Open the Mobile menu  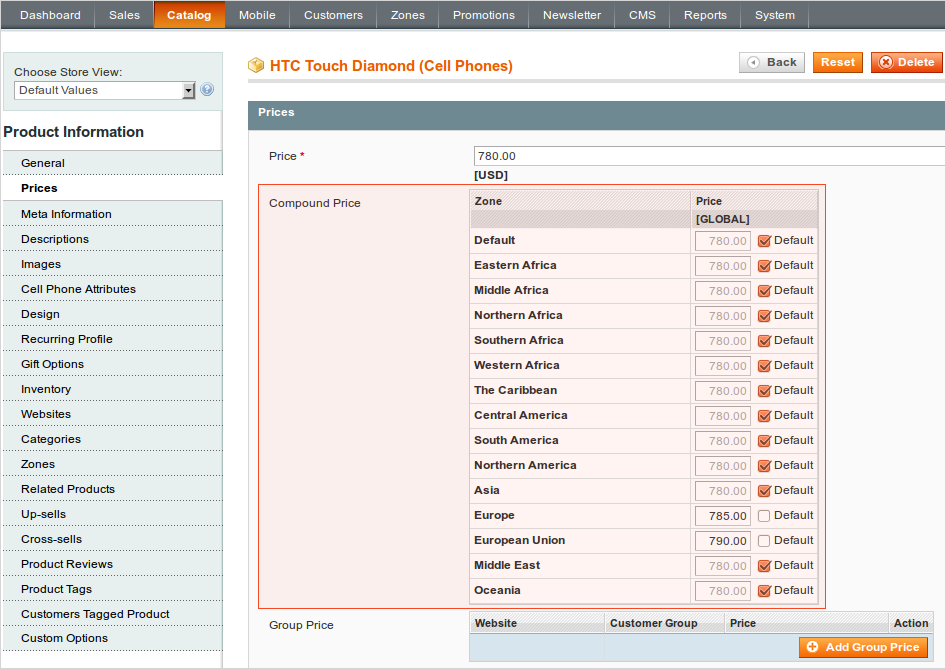point(257,15)
